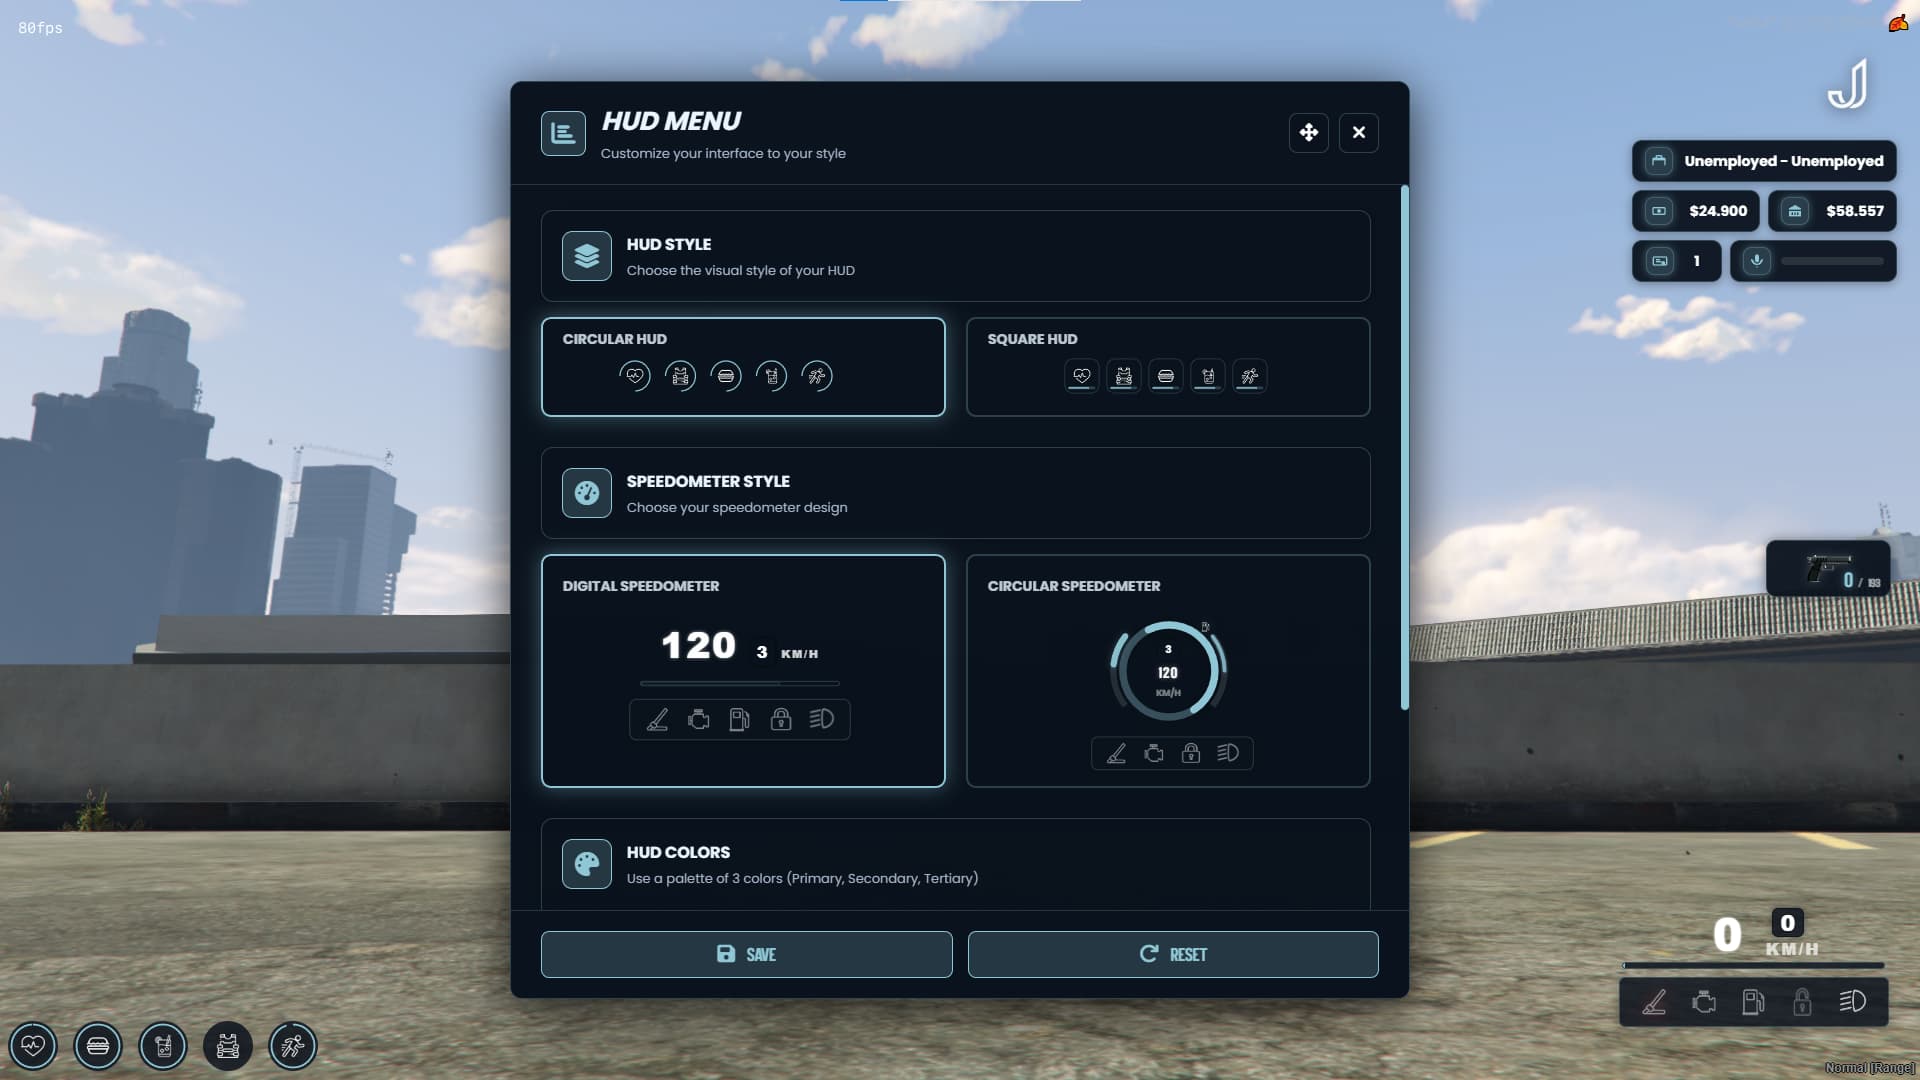Click the fuel pump icon in live speedometer HUD

coord(1753,1002)
